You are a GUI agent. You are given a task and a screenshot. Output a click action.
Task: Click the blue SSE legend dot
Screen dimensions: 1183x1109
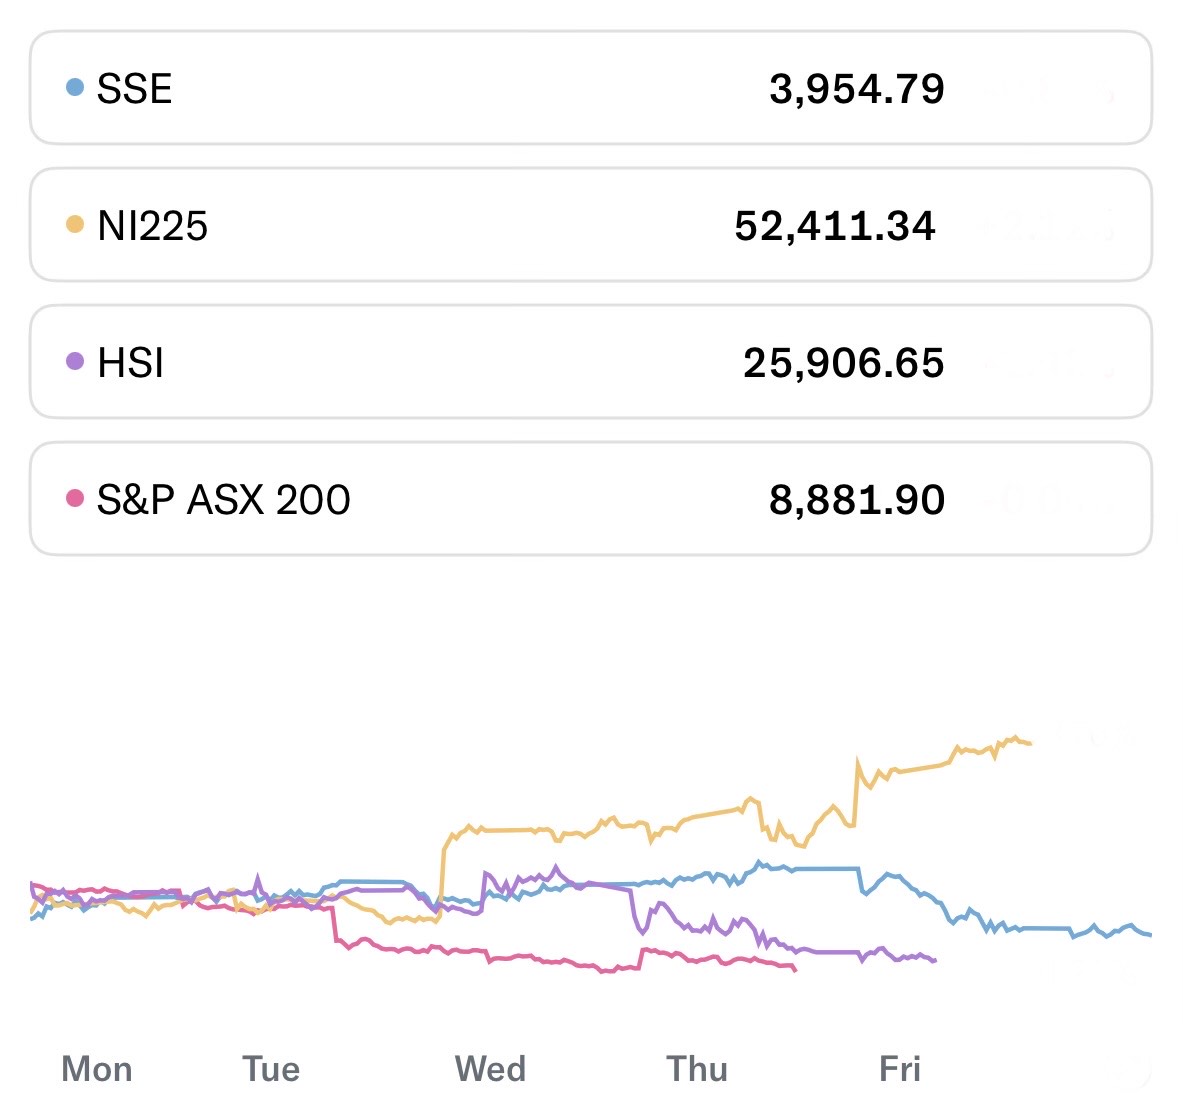point(74,87)
